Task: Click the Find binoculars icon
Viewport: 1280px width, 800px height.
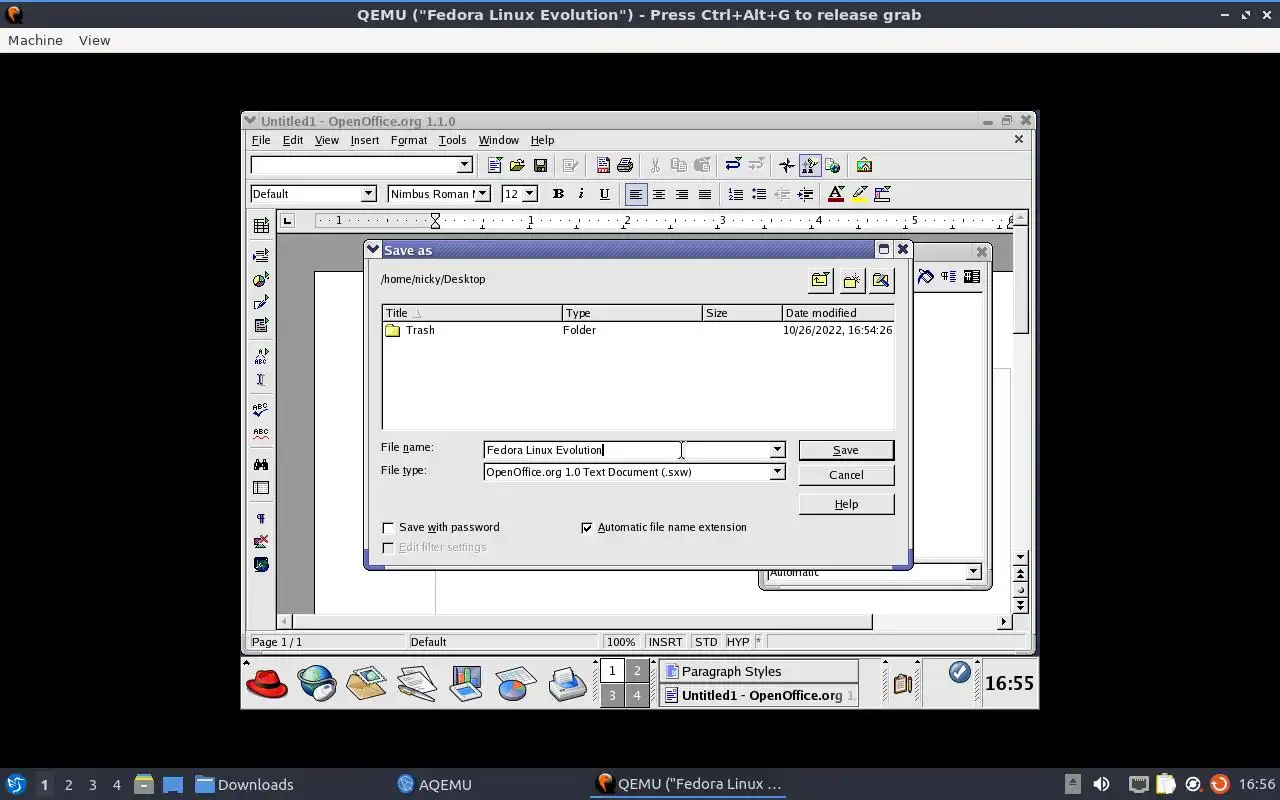Action: pos(261,464)
